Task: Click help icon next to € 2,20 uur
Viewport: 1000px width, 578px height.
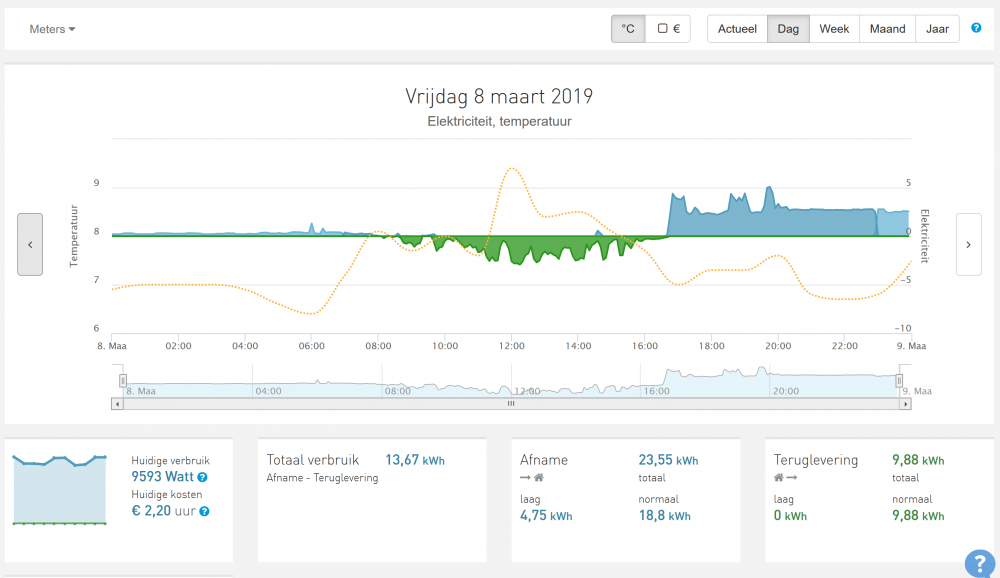Action: click(204, 511)
